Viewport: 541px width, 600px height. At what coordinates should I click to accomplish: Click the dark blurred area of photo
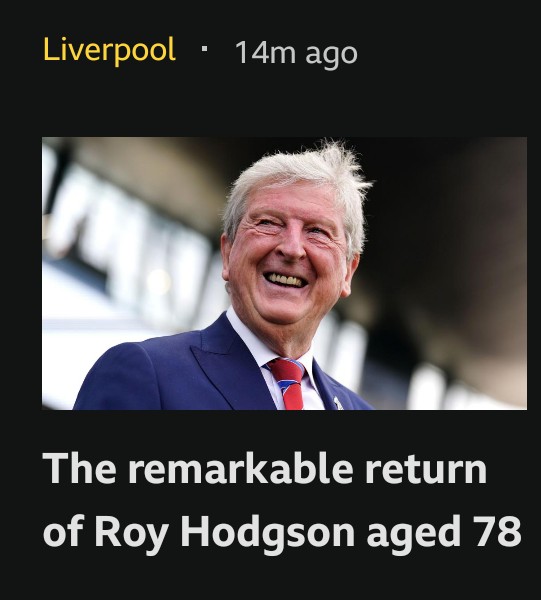[x=451, y=230]
